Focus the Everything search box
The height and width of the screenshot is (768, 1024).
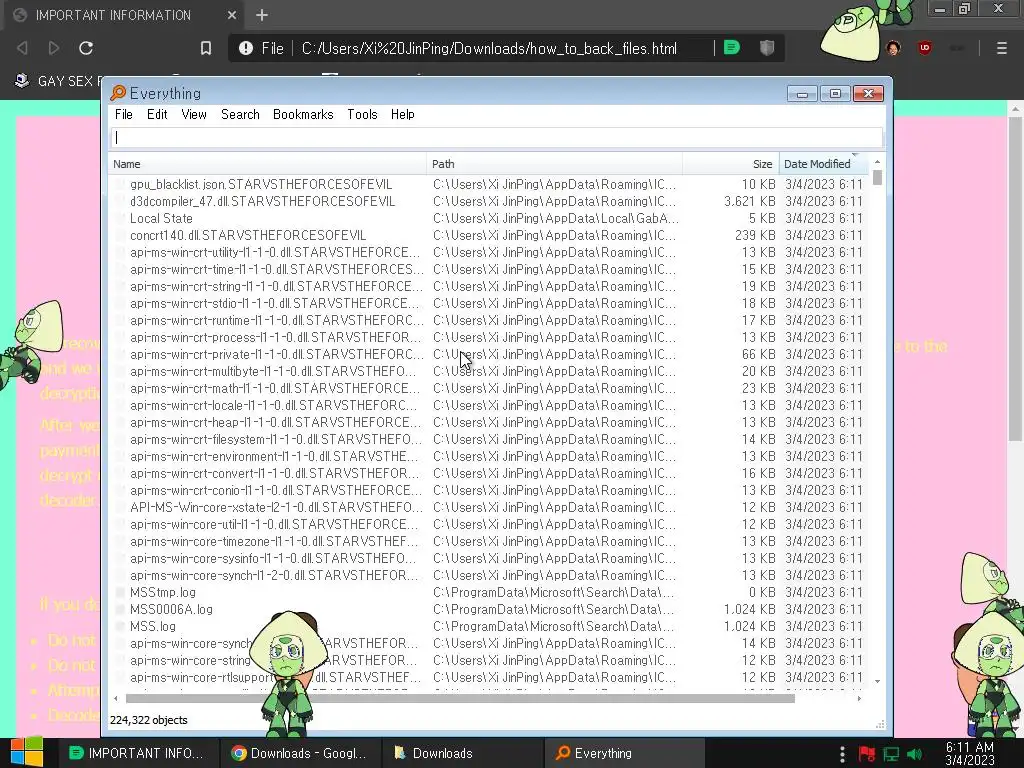(496, 138)
